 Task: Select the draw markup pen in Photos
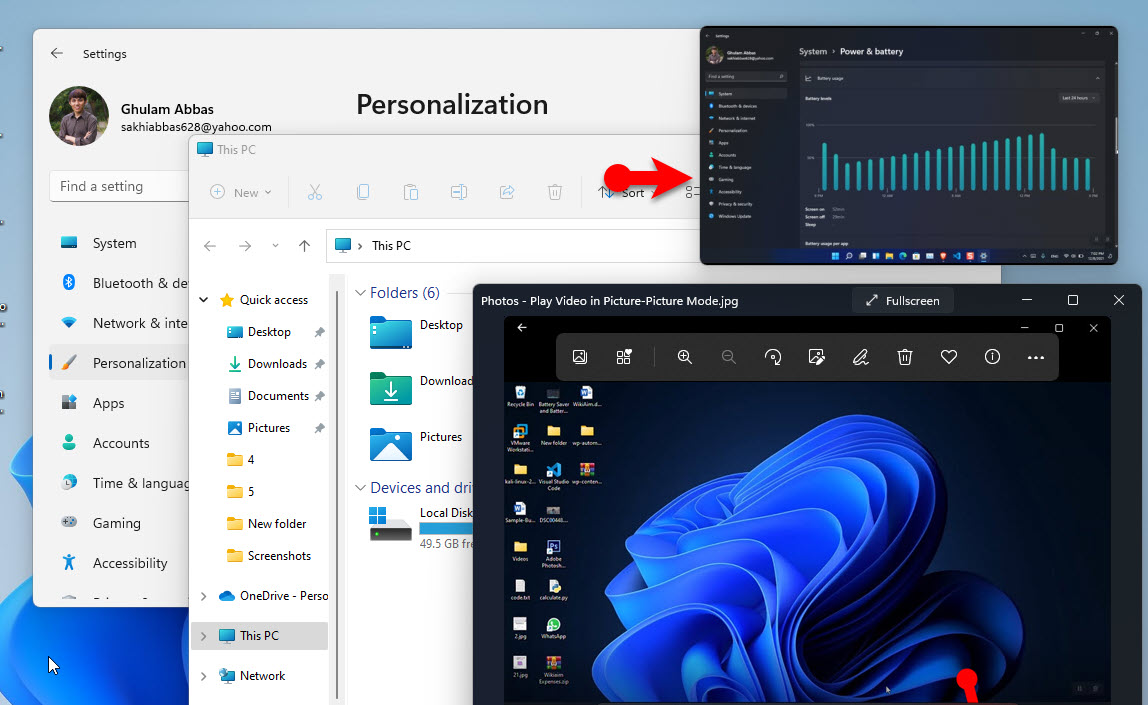click(x=861, y=357)
